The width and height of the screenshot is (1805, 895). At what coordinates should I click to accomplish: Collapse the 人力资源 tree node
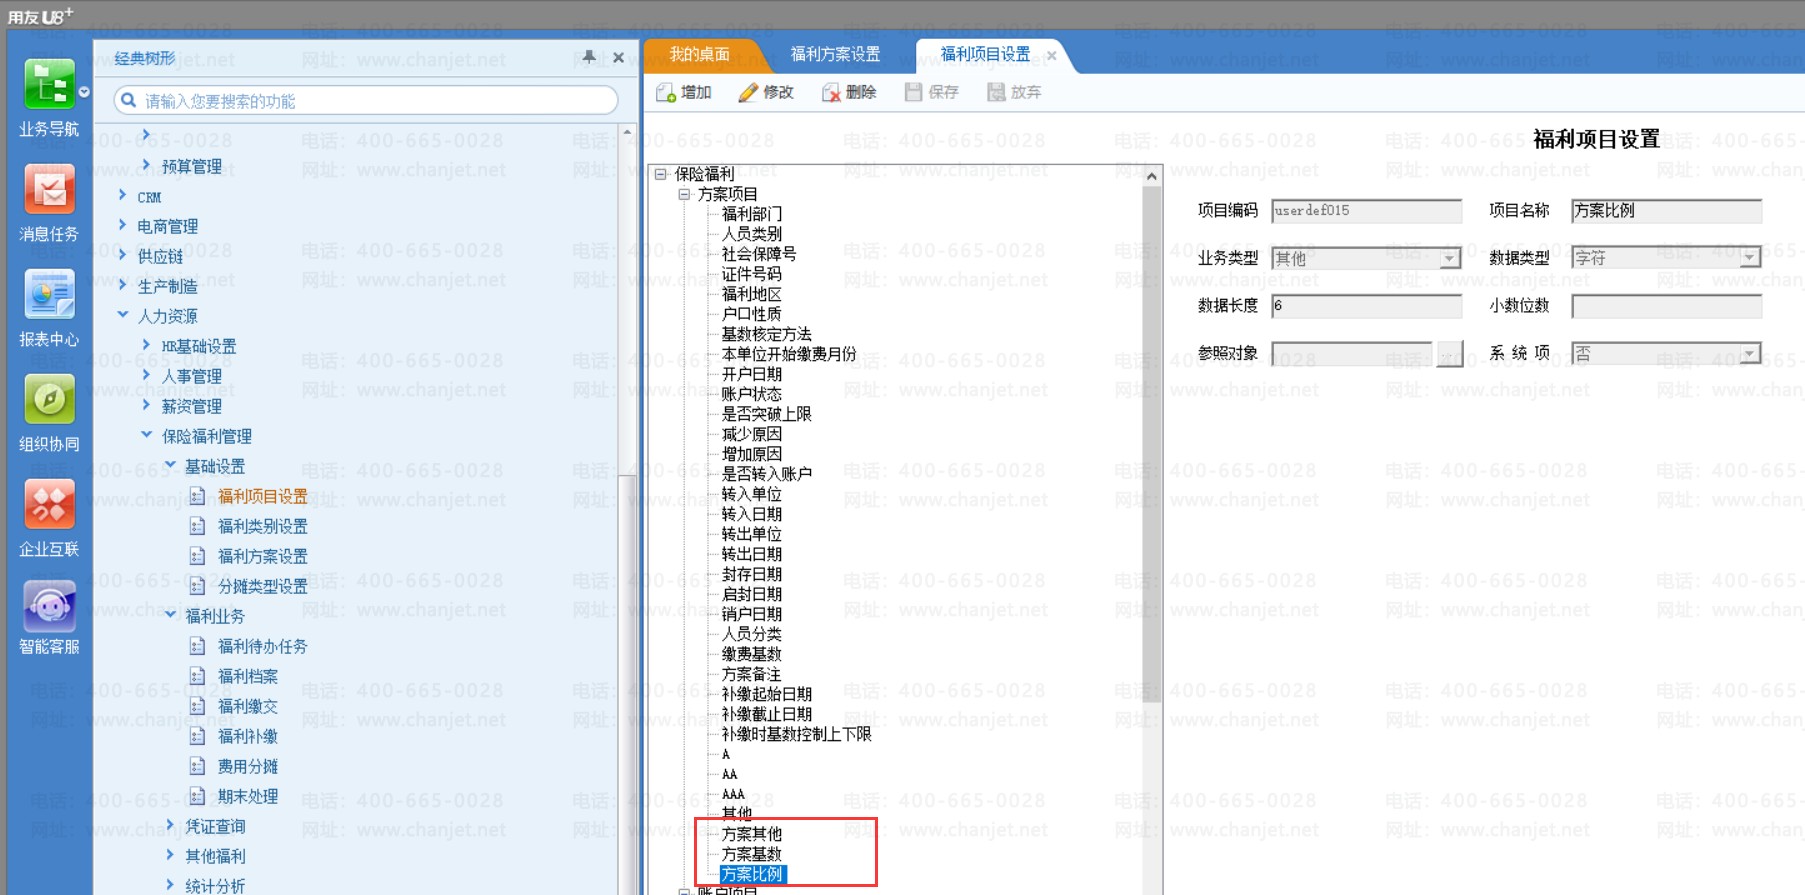click(x=123, y=315)
